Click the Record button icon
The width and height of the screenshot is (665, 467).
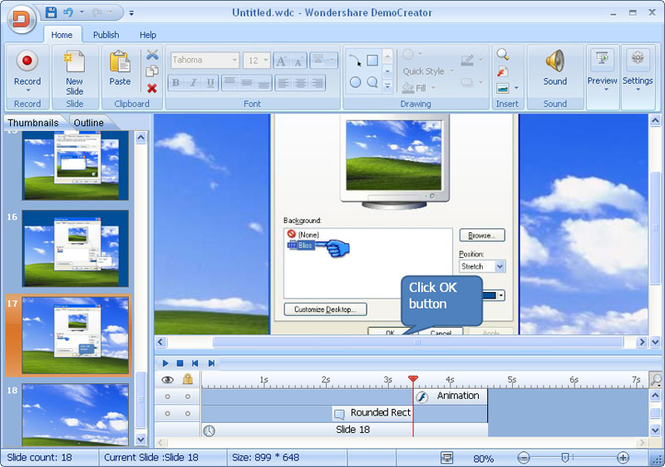(x=27, y=61)
